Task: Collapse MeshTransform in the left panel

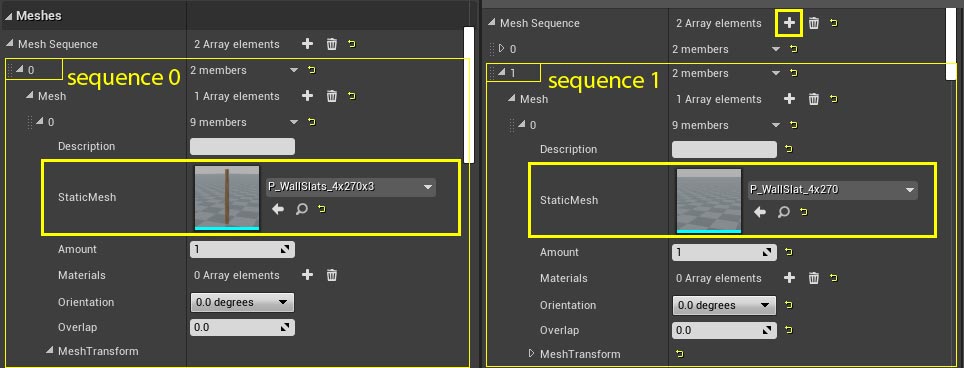Action: pos(50,351)
